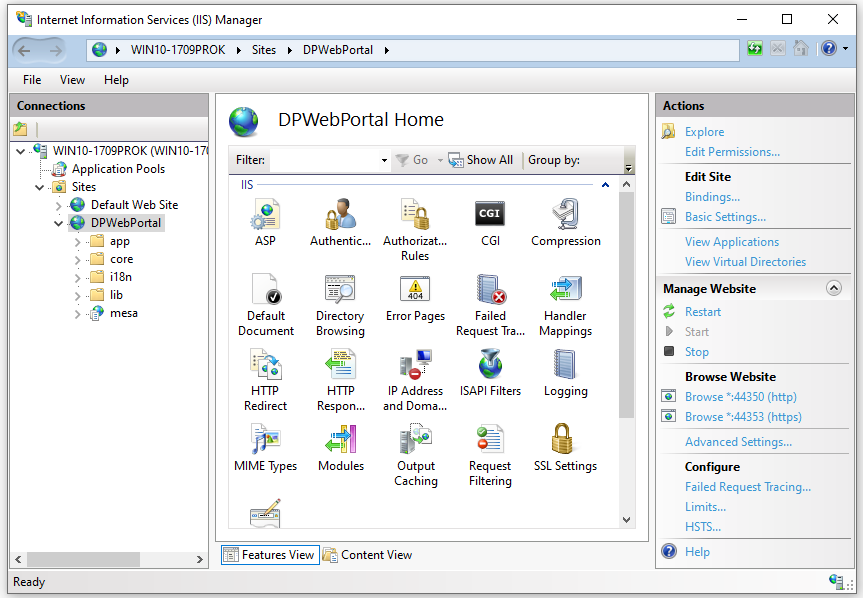Click the create new connection icon
The width and height of the screenshot is (863, 598).
click(x=20, y=129)
